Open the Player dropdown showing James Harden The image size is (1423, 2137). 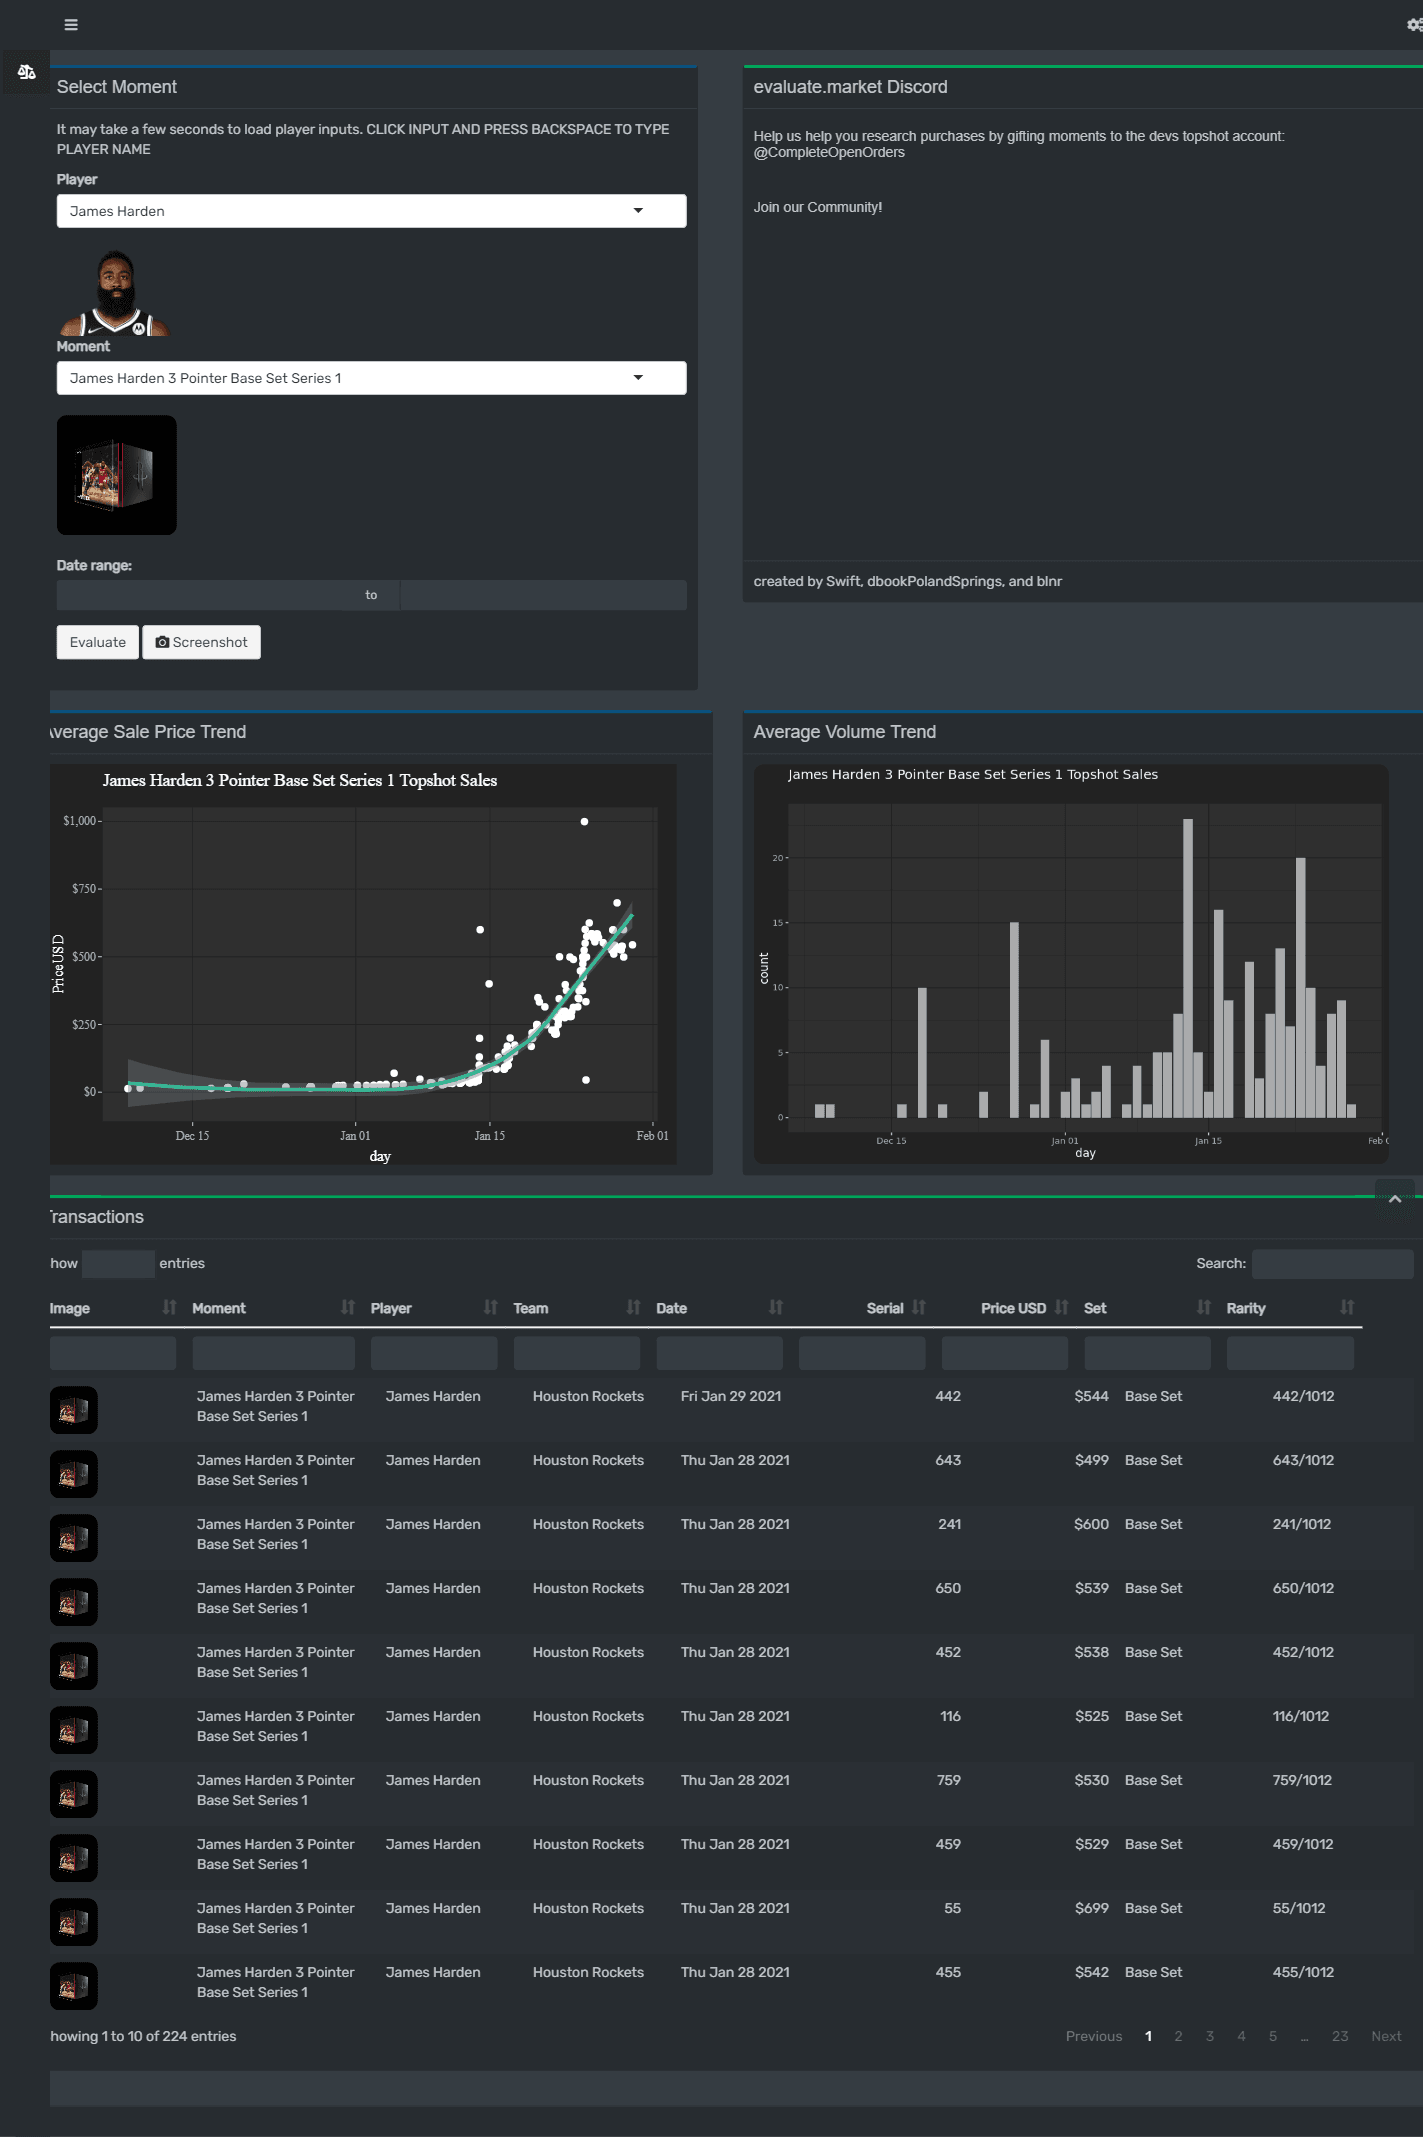click(371, 211)
